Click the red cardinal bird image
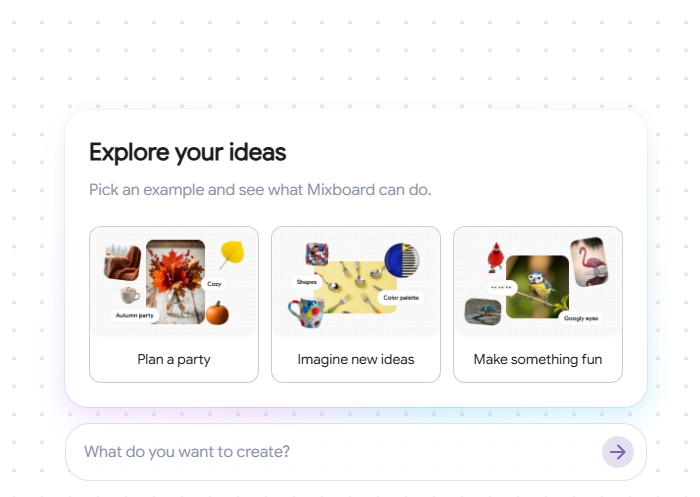The image size is (700, 497). pos(495,259)
